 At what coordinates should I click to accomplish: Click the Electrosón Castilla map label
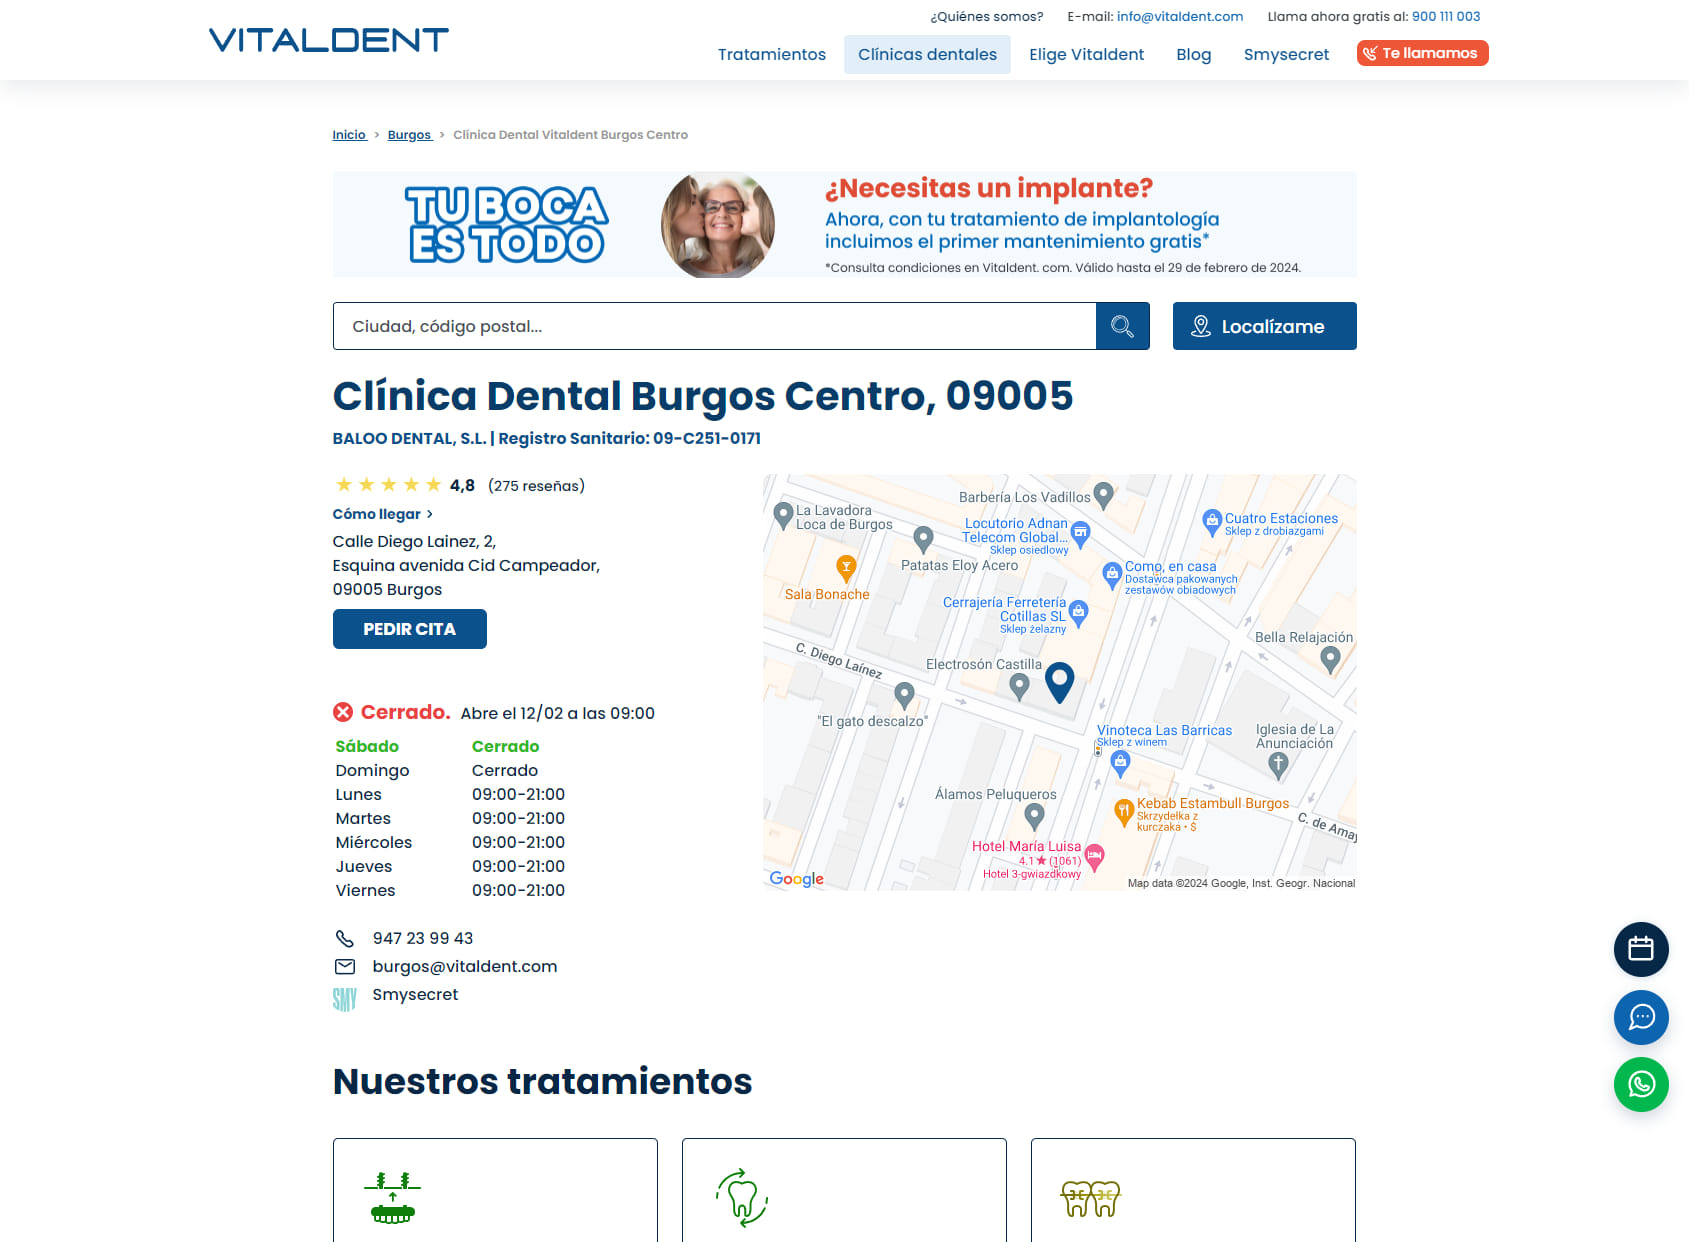click(x=984, y=664)
